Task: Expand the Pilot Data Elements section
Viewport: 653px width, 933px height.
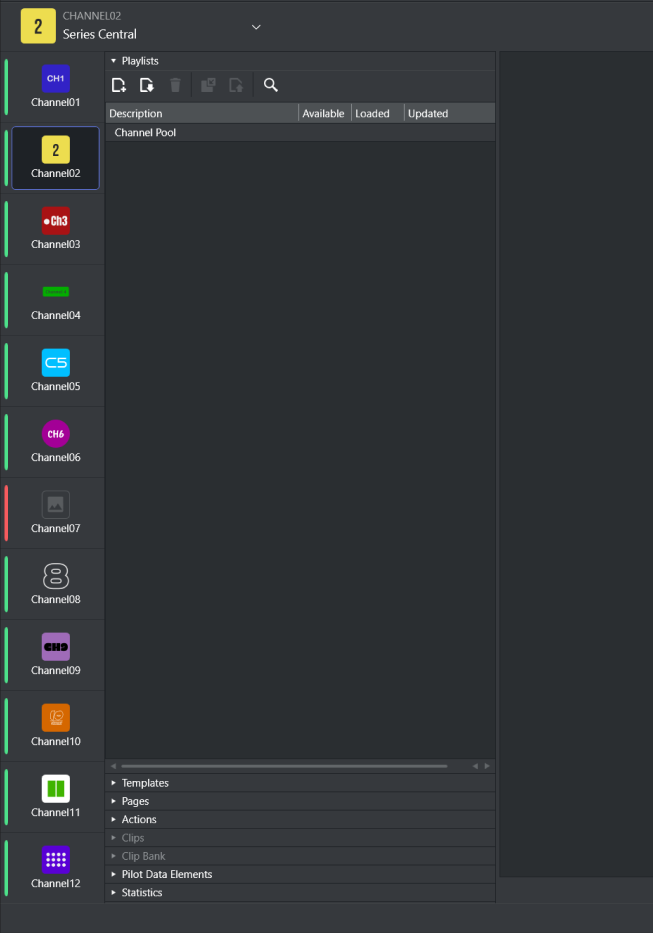Action: point(166,874)
